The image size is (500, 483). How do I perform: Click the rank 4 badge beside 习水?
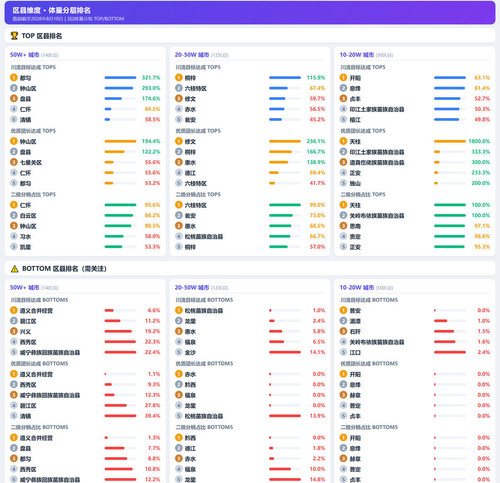[14, 236]
